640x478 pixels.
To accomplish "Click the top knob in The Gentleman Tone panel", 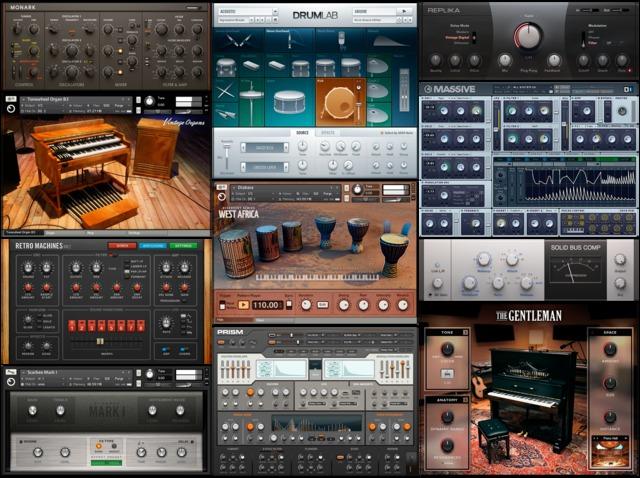I will tap(447, 349).
